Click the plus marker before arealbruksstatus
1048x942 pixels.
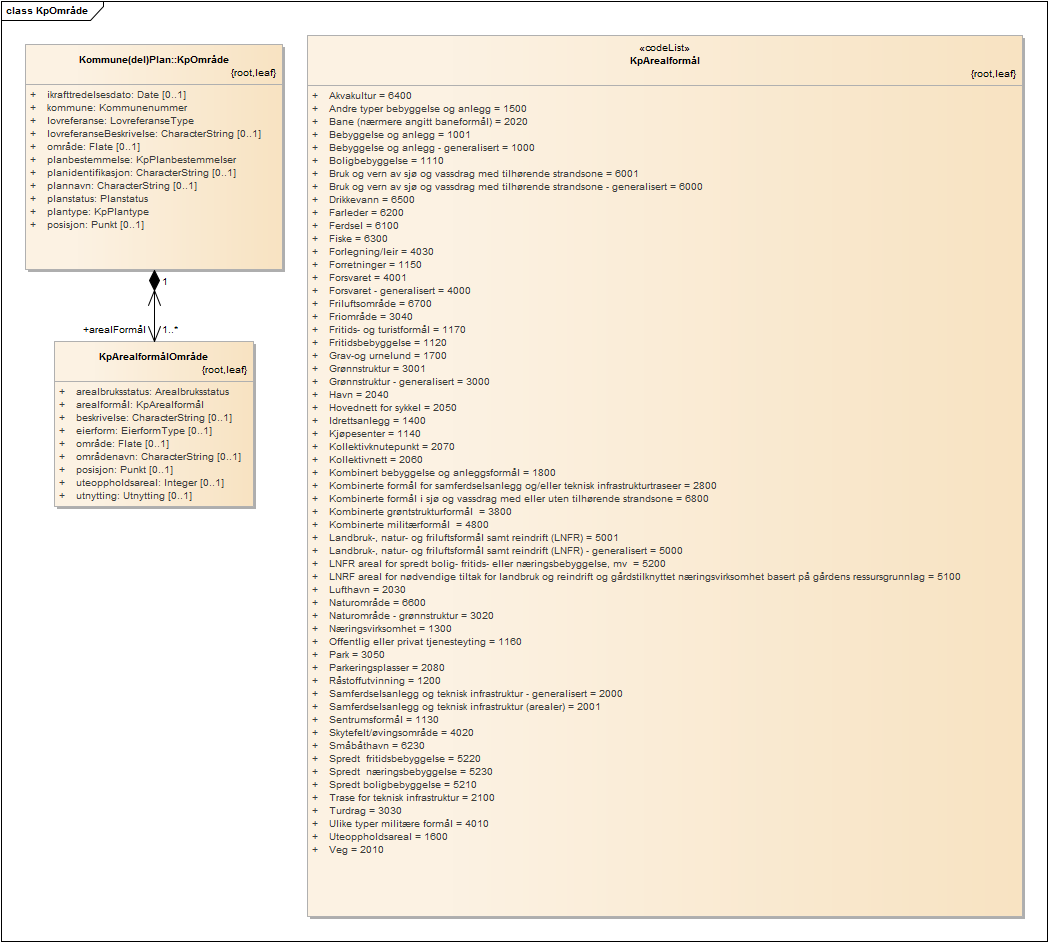tap(61, 392)
